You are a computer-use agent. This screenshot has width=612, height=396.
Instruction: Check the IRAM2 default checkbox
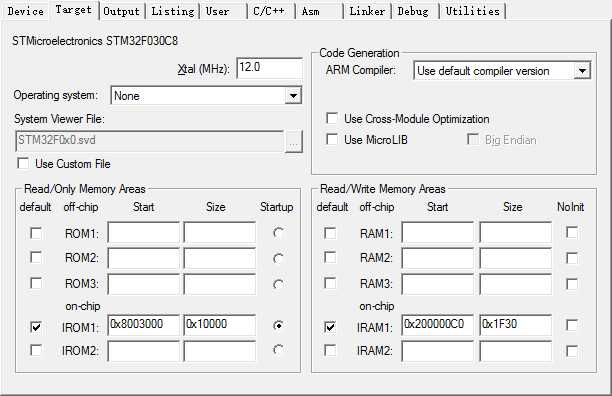[x=330, y=350]
